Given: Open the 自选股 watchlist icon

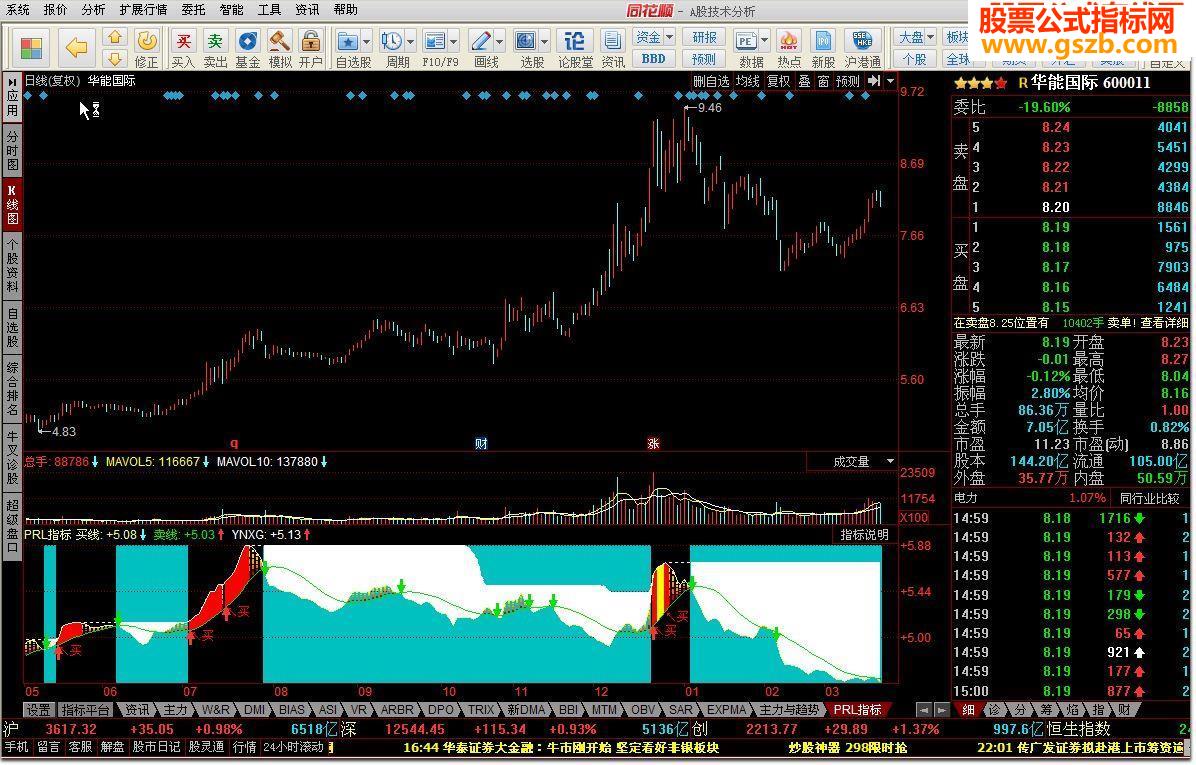Looking at the screenshot, I should (348, 47).
